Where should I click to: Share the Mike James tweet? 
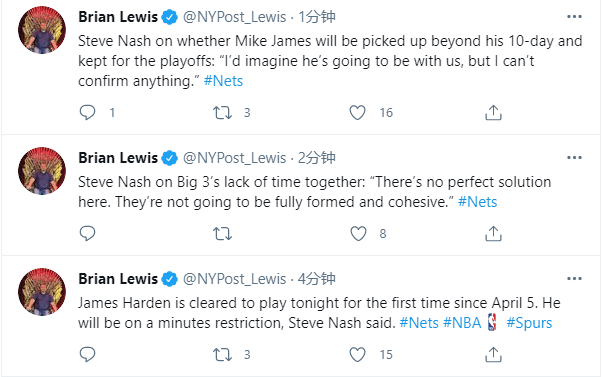(493, 113)
